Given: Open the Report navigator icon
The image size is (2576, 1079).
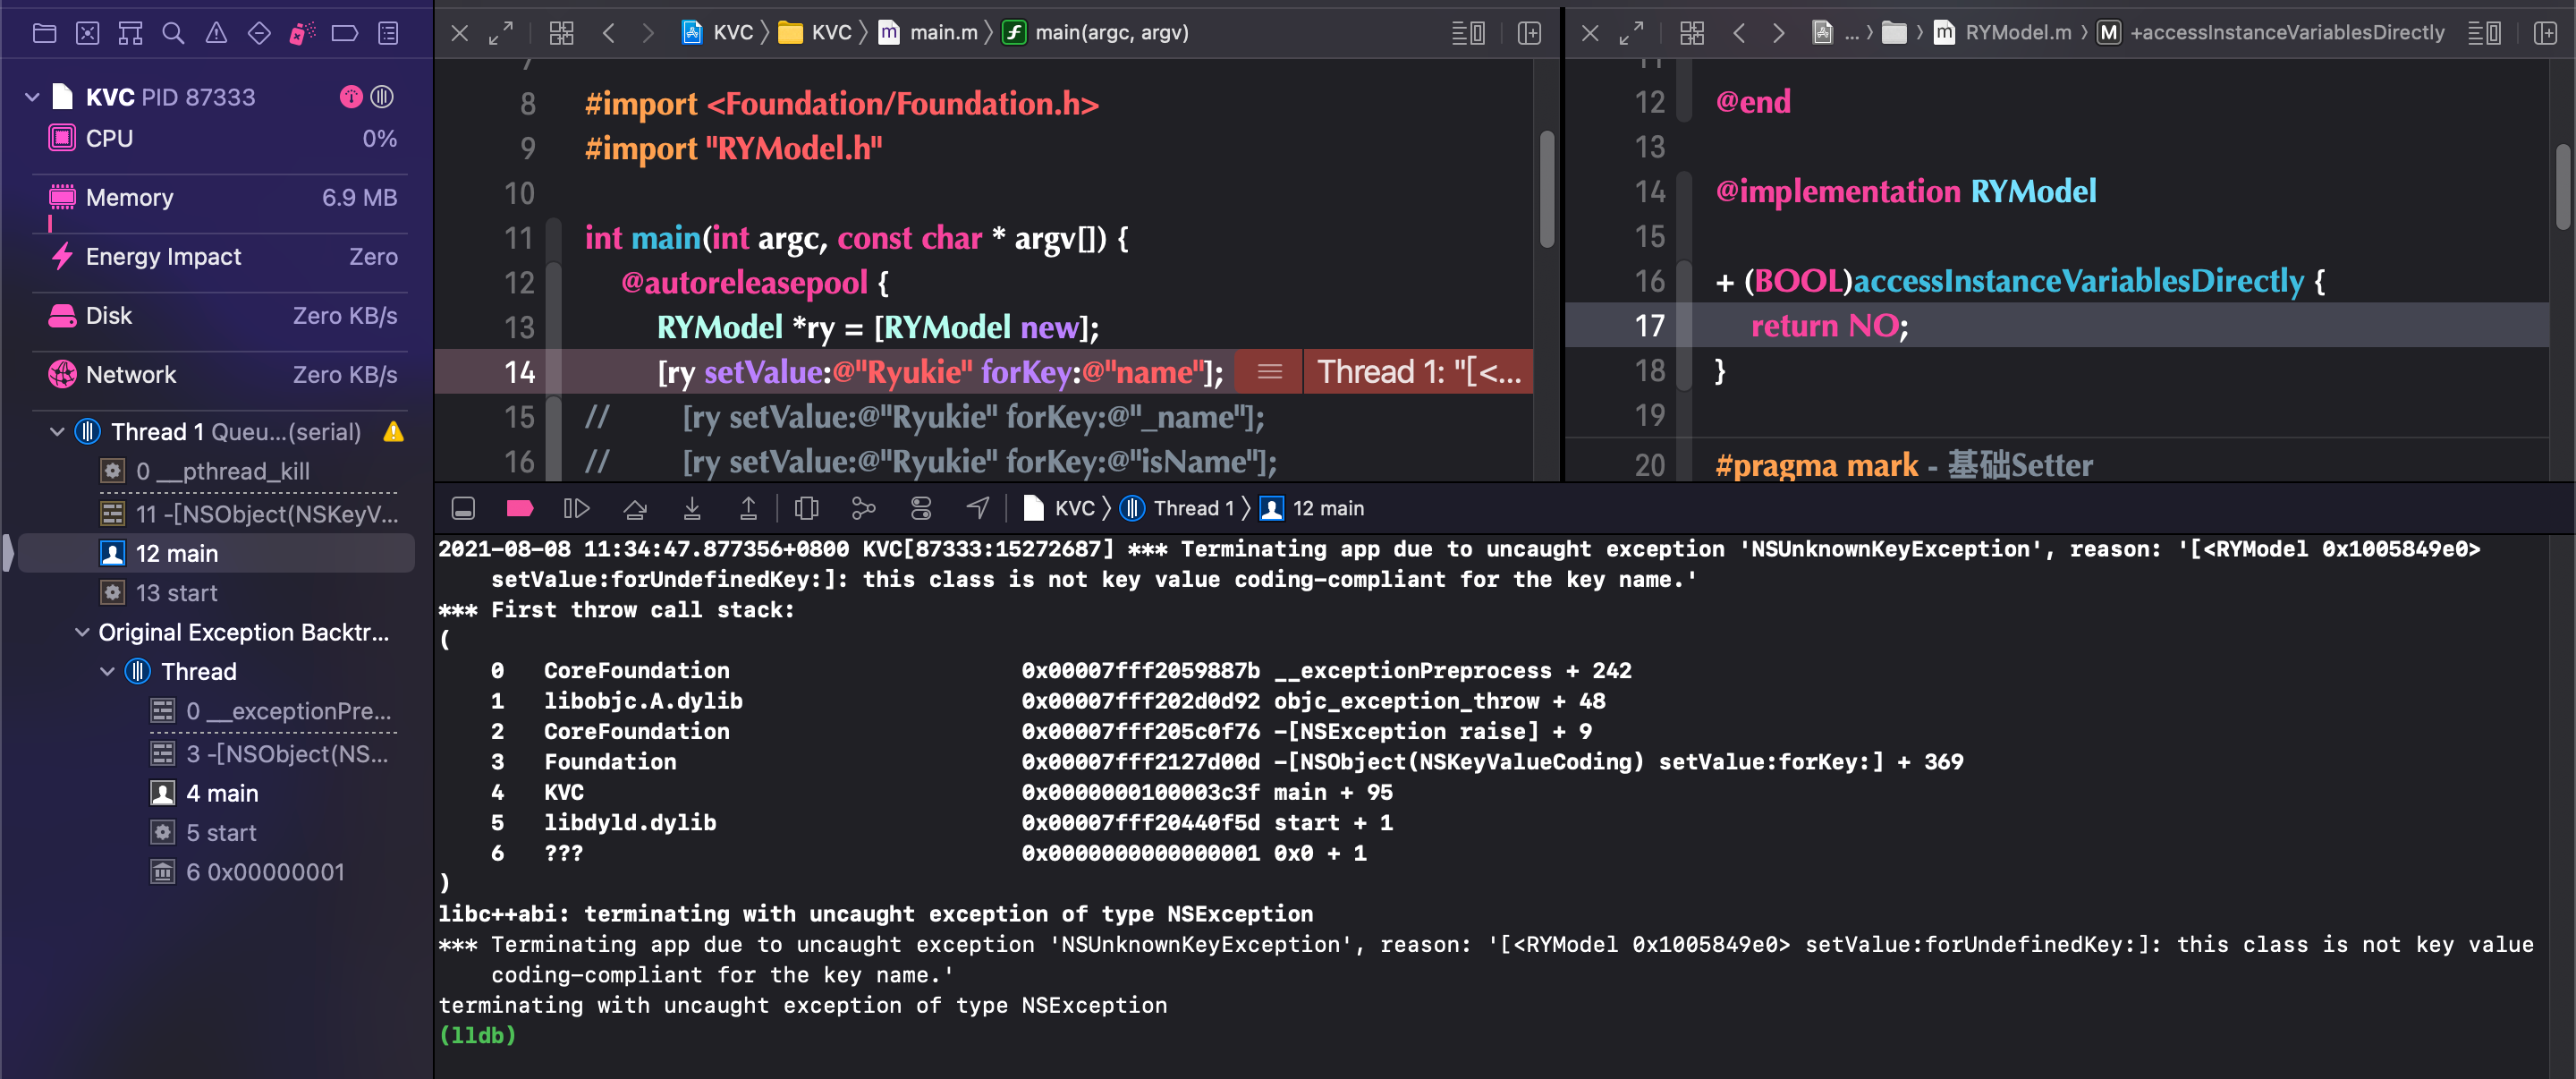Looking at the screenshot, I should [389, 33].
